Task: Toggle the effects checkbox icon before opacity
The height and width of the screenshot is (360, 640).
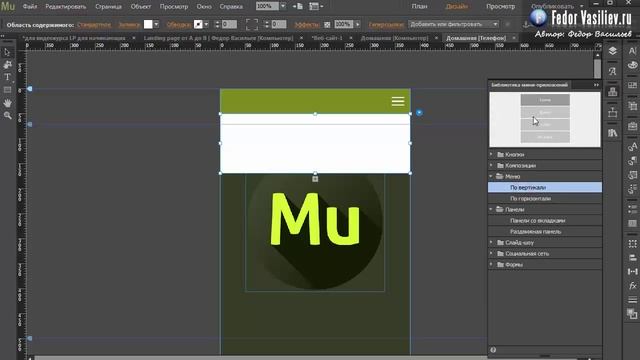Action: point(327,25)
